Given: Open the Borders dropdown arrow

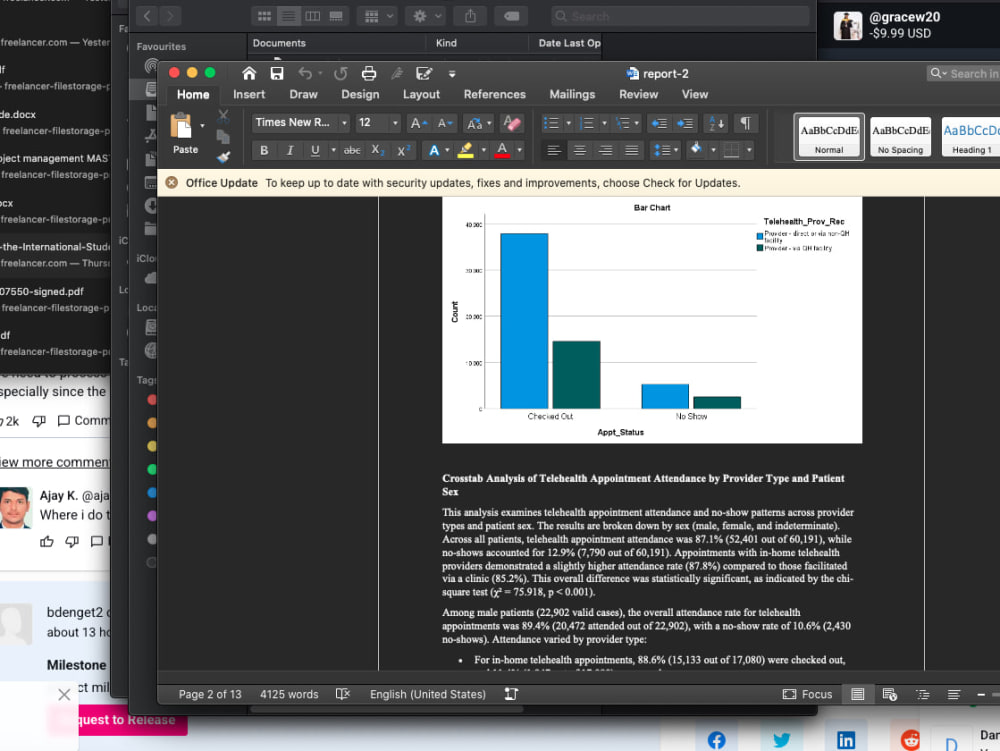Looking at the screenshot, I should point(749,150).
